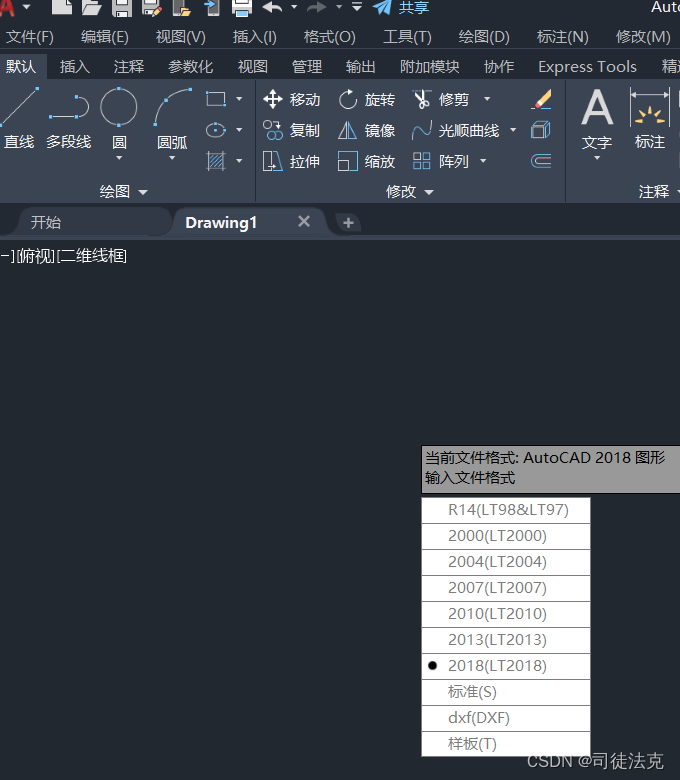
Task: Open the rectangle tool dropdown arrow
Action: [x=239, y=99]
